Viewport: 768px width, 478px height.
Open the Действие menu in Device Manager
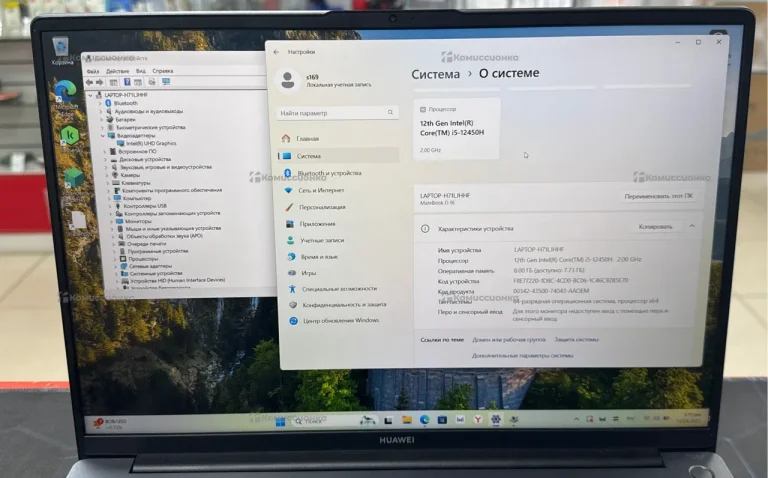coord(118,71)
